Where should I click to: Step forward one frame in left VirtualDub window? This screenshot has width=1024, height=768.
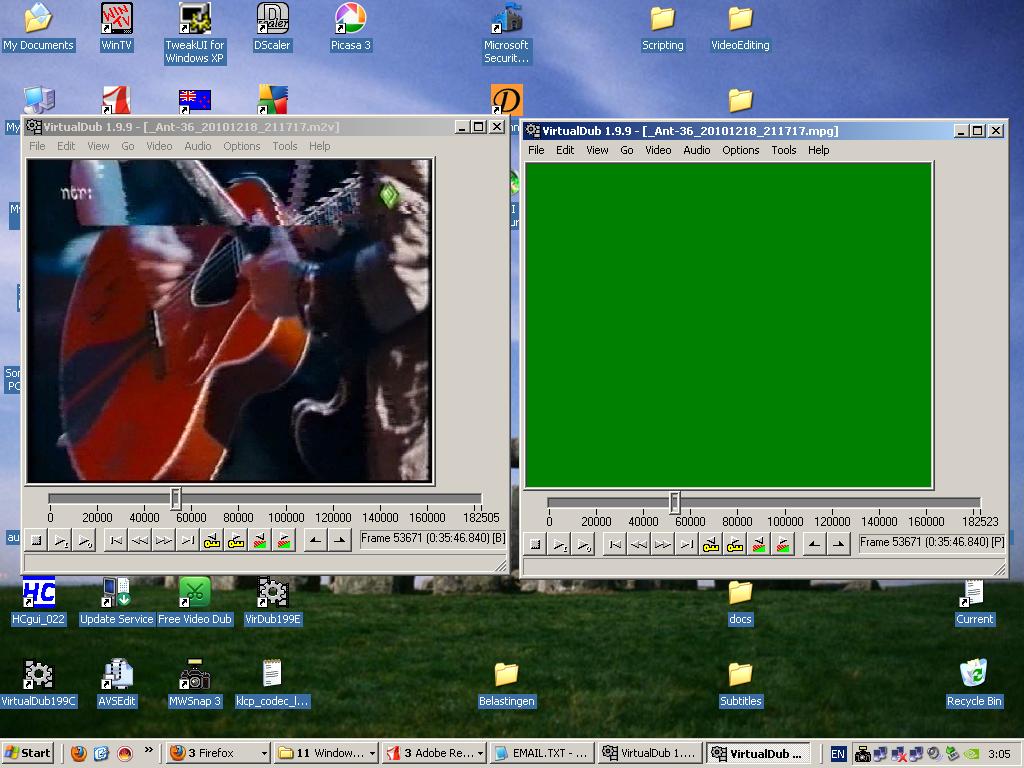164,541
